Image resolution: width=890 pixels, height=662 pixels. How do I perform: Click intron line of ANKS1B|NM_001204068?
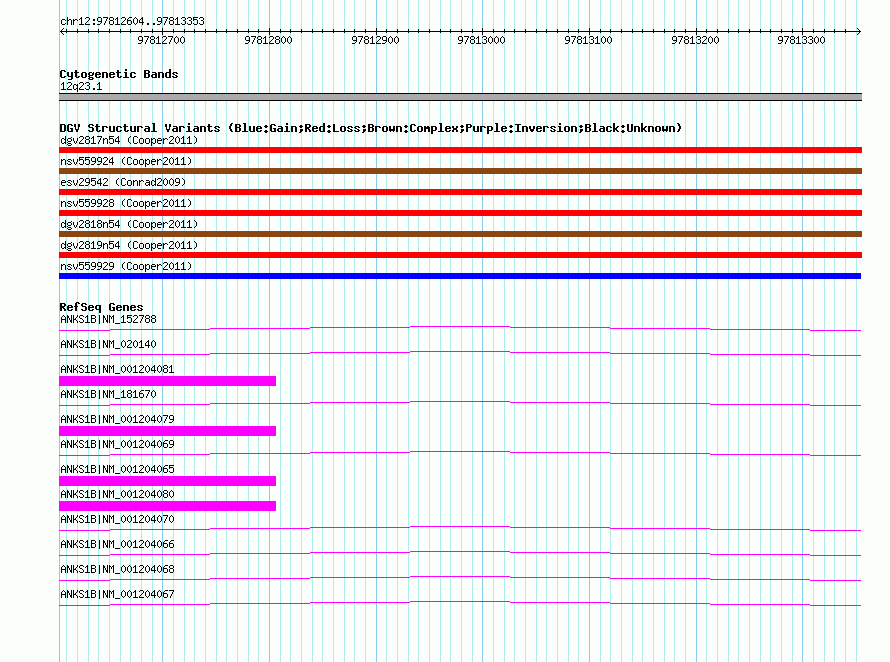pos(460,578)
